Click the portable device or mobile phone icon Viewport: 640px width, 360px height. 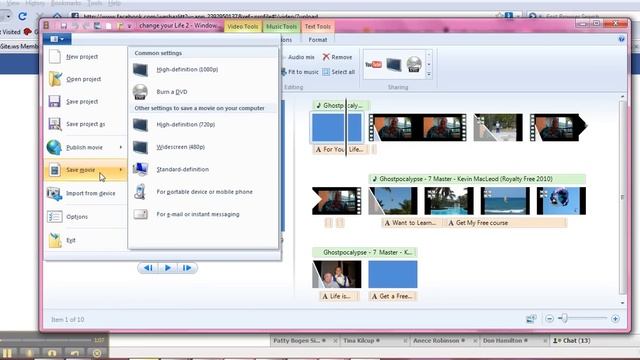(x=140, y=192)
